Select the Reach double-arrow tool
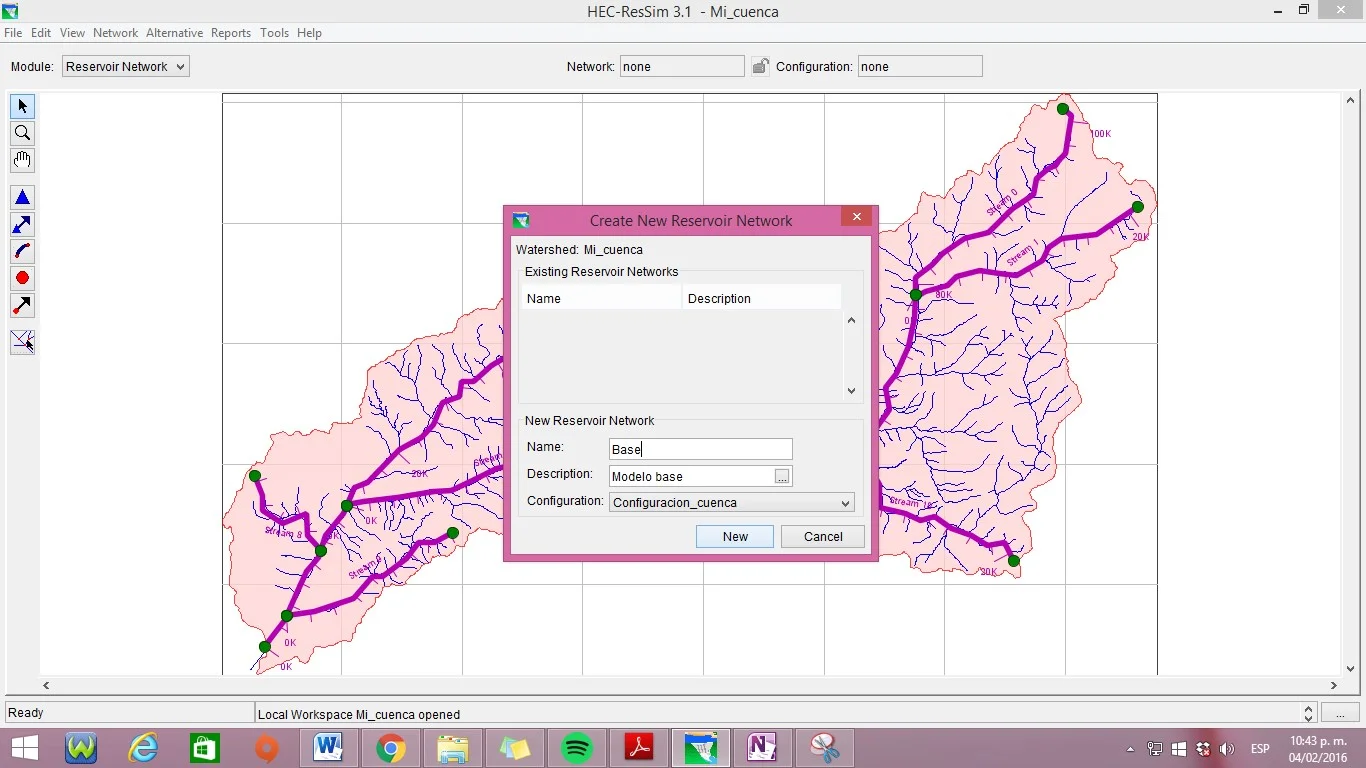Screen dimensions: 1366x768 point(22,225)
